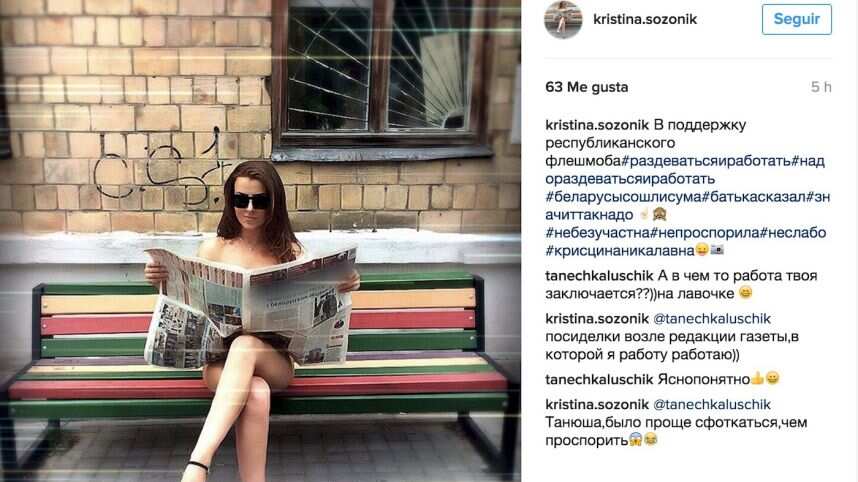
Task: Click the 5 h post timestamp
Action: click(x=821, y=87)
